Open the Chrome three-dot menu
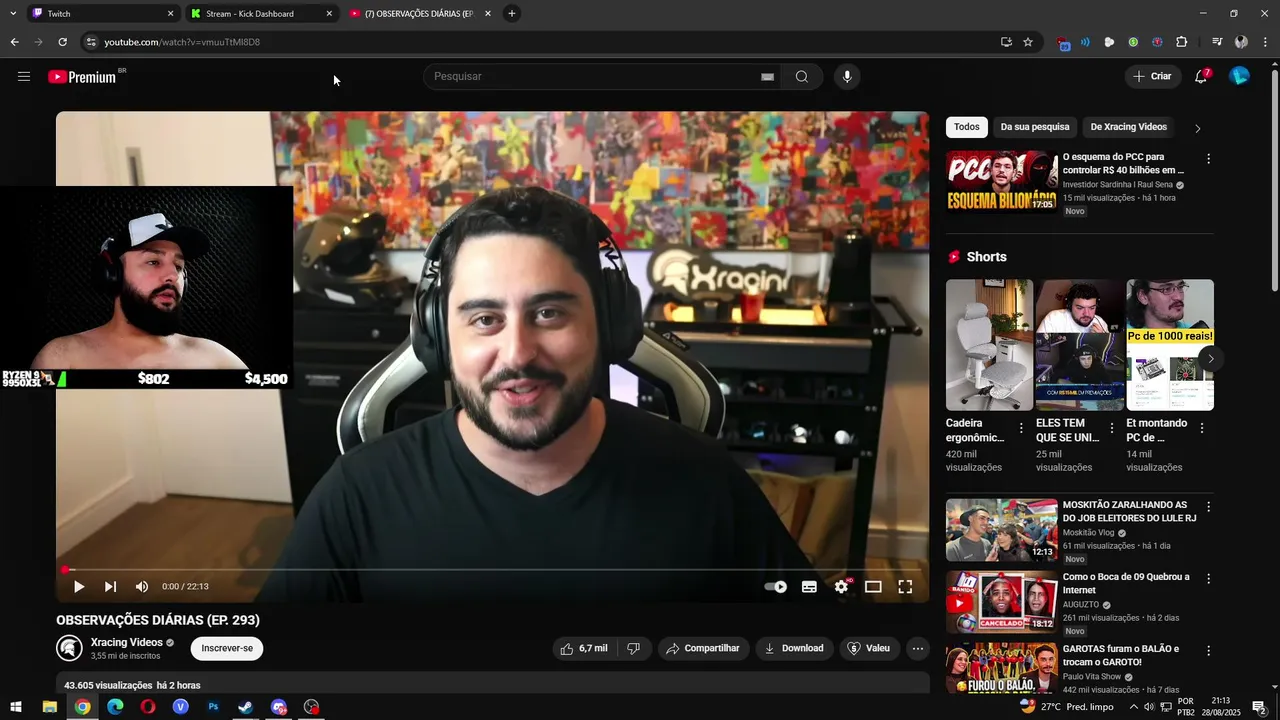Image resolution: width=1280 pixels, height=720 pixels. pos(1266,42)
